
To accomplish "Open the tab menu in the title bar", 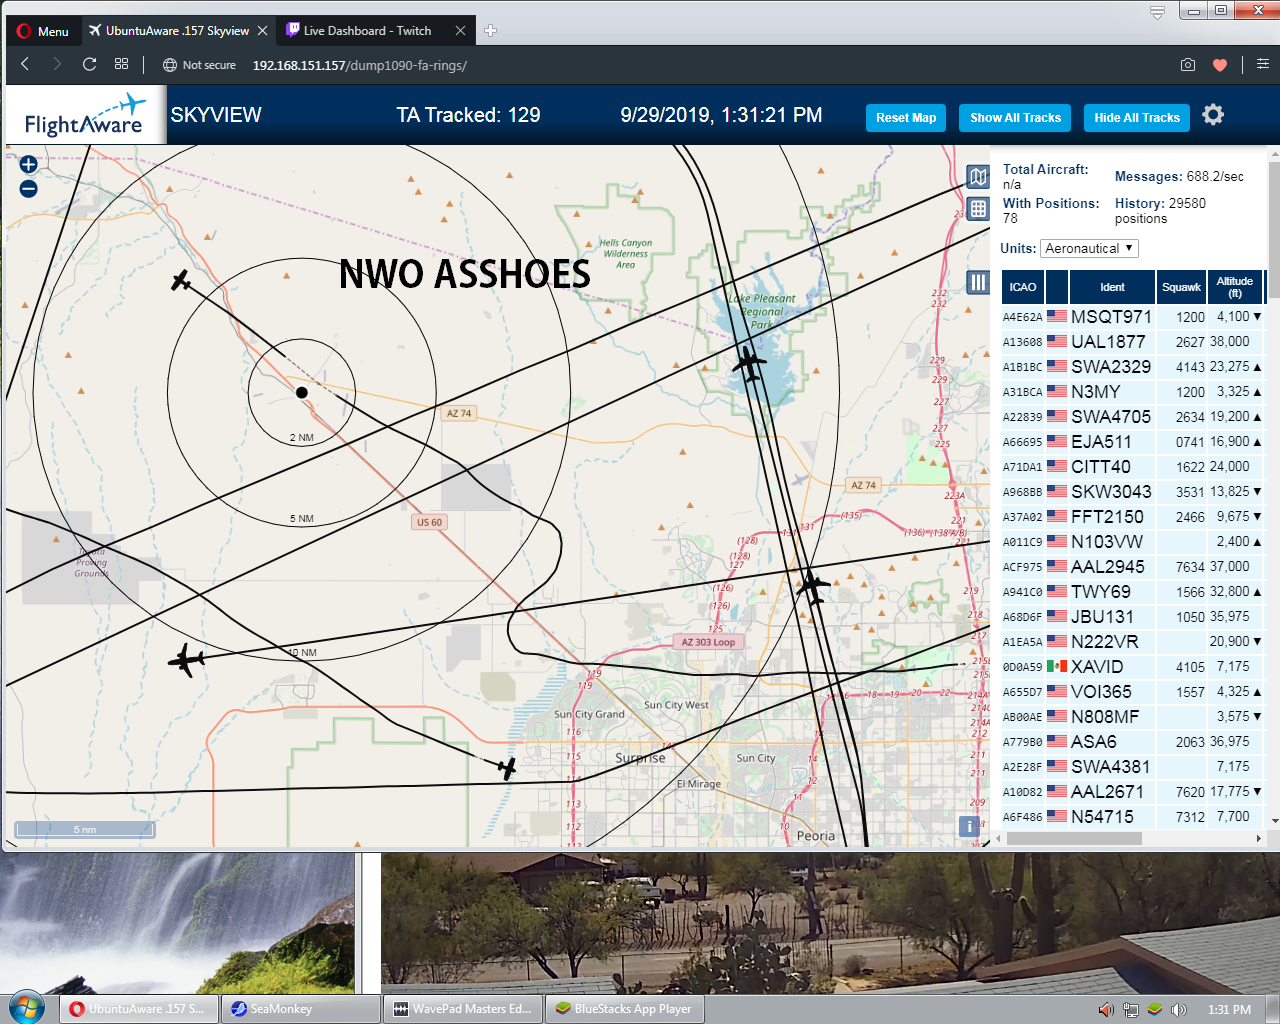I will 1157,12.
